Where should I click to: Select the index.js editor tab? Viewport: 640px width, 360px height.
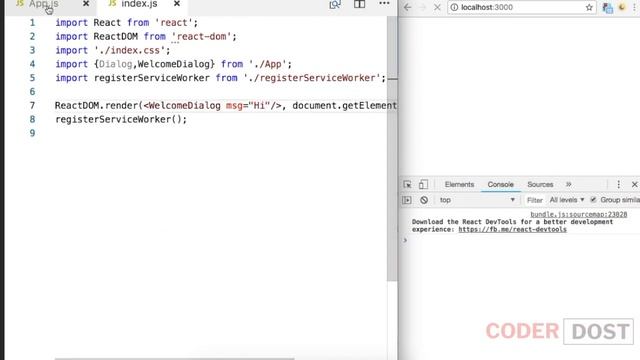click(x=139, y=4)
